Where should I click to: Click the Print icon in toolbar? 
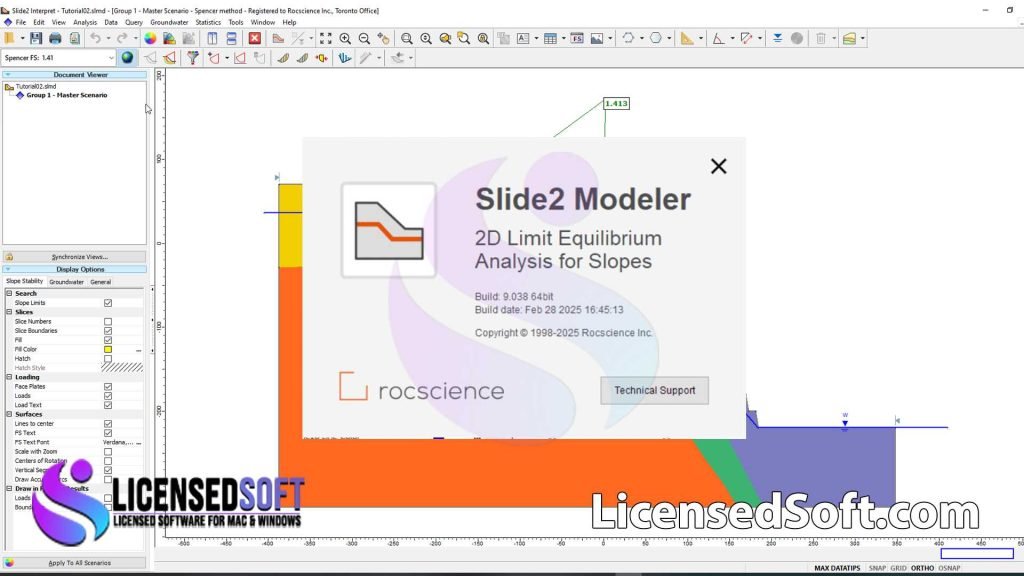(x=56, y=39)
